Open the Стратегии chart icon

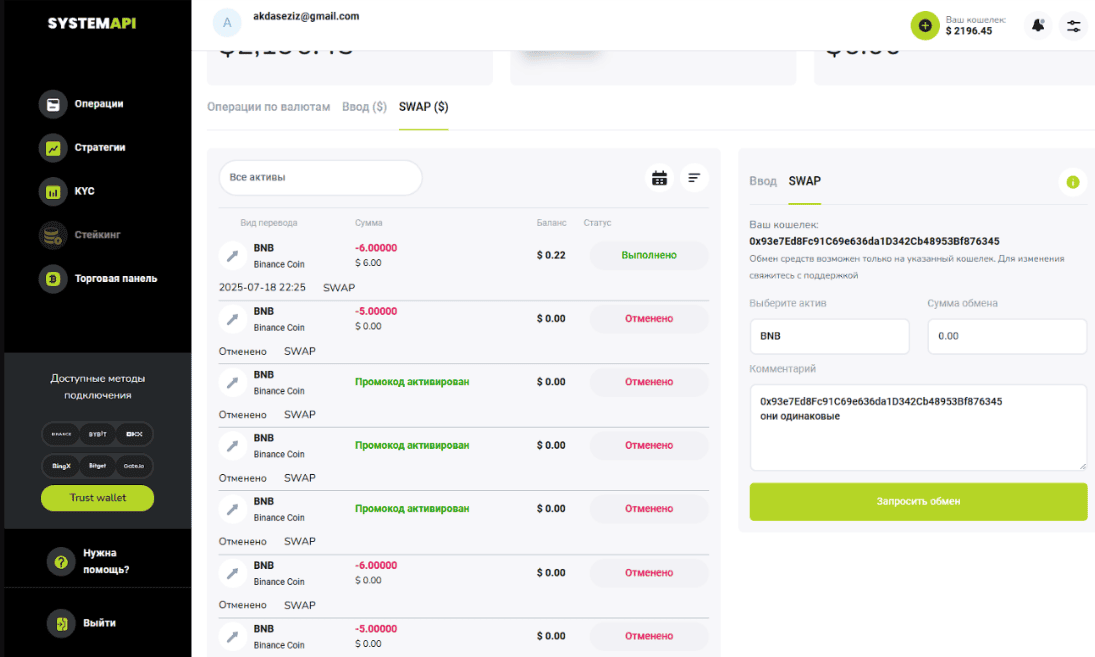(53, 148)
